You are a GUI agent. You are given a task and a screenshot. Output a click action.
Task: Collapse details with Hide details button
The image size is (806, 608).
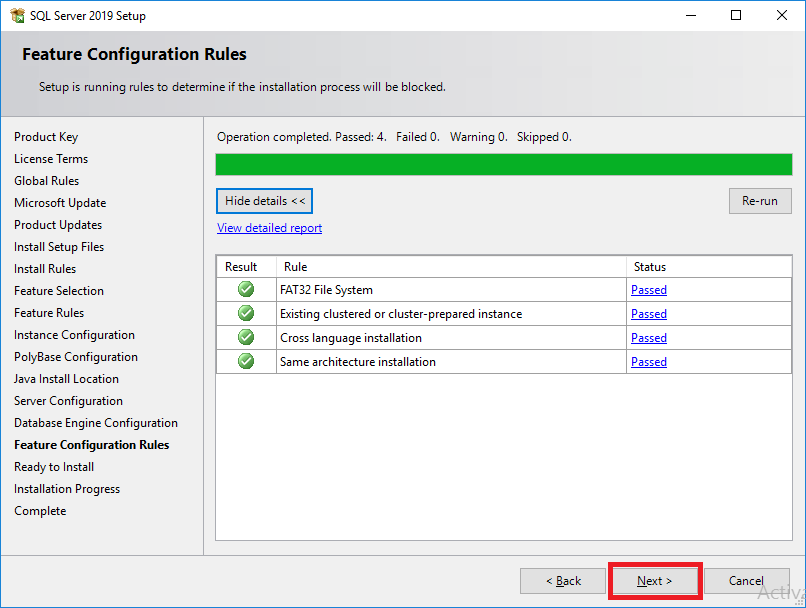pos(264,201)
